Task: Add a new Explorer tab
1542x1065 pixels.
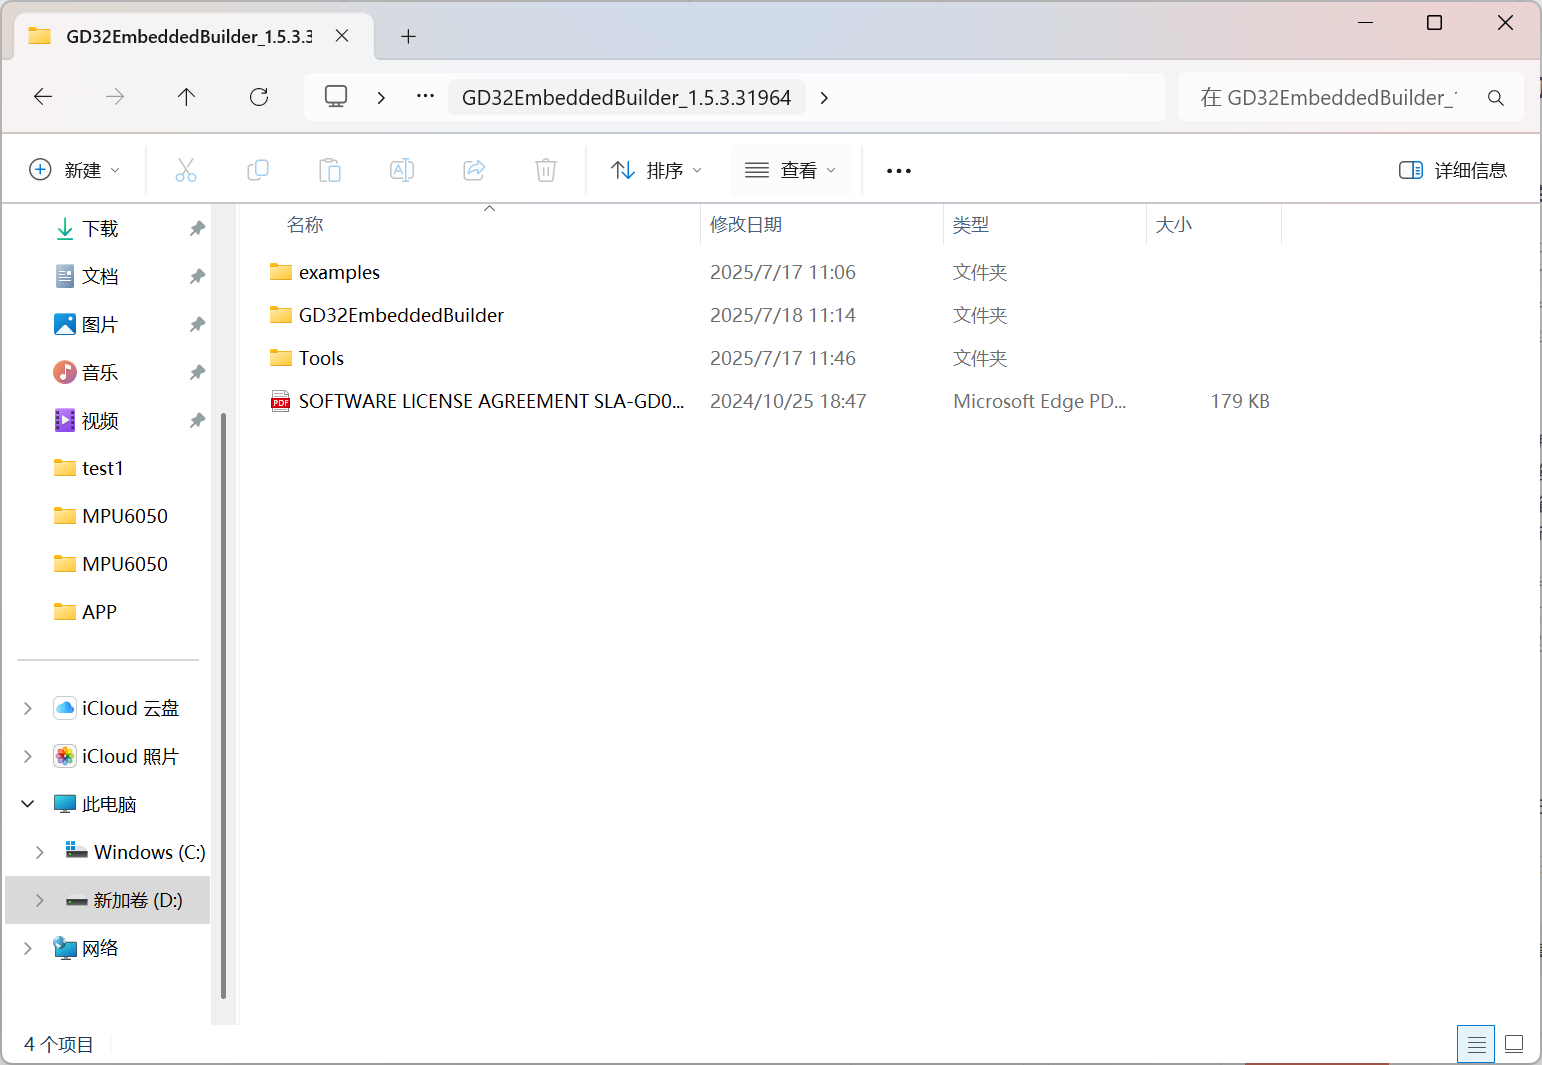Action: 408,37
